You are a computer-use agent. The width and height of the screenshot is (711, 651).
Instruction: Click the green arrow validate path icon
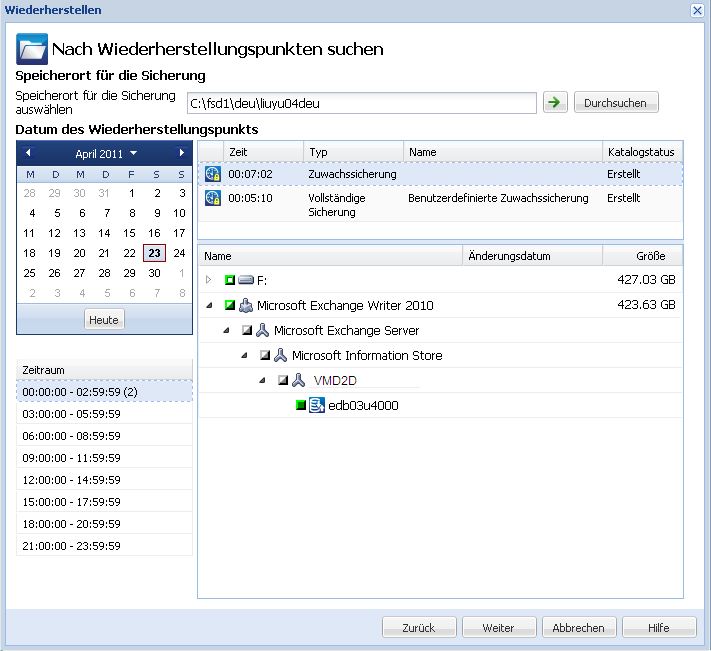[x=554, y=102]
